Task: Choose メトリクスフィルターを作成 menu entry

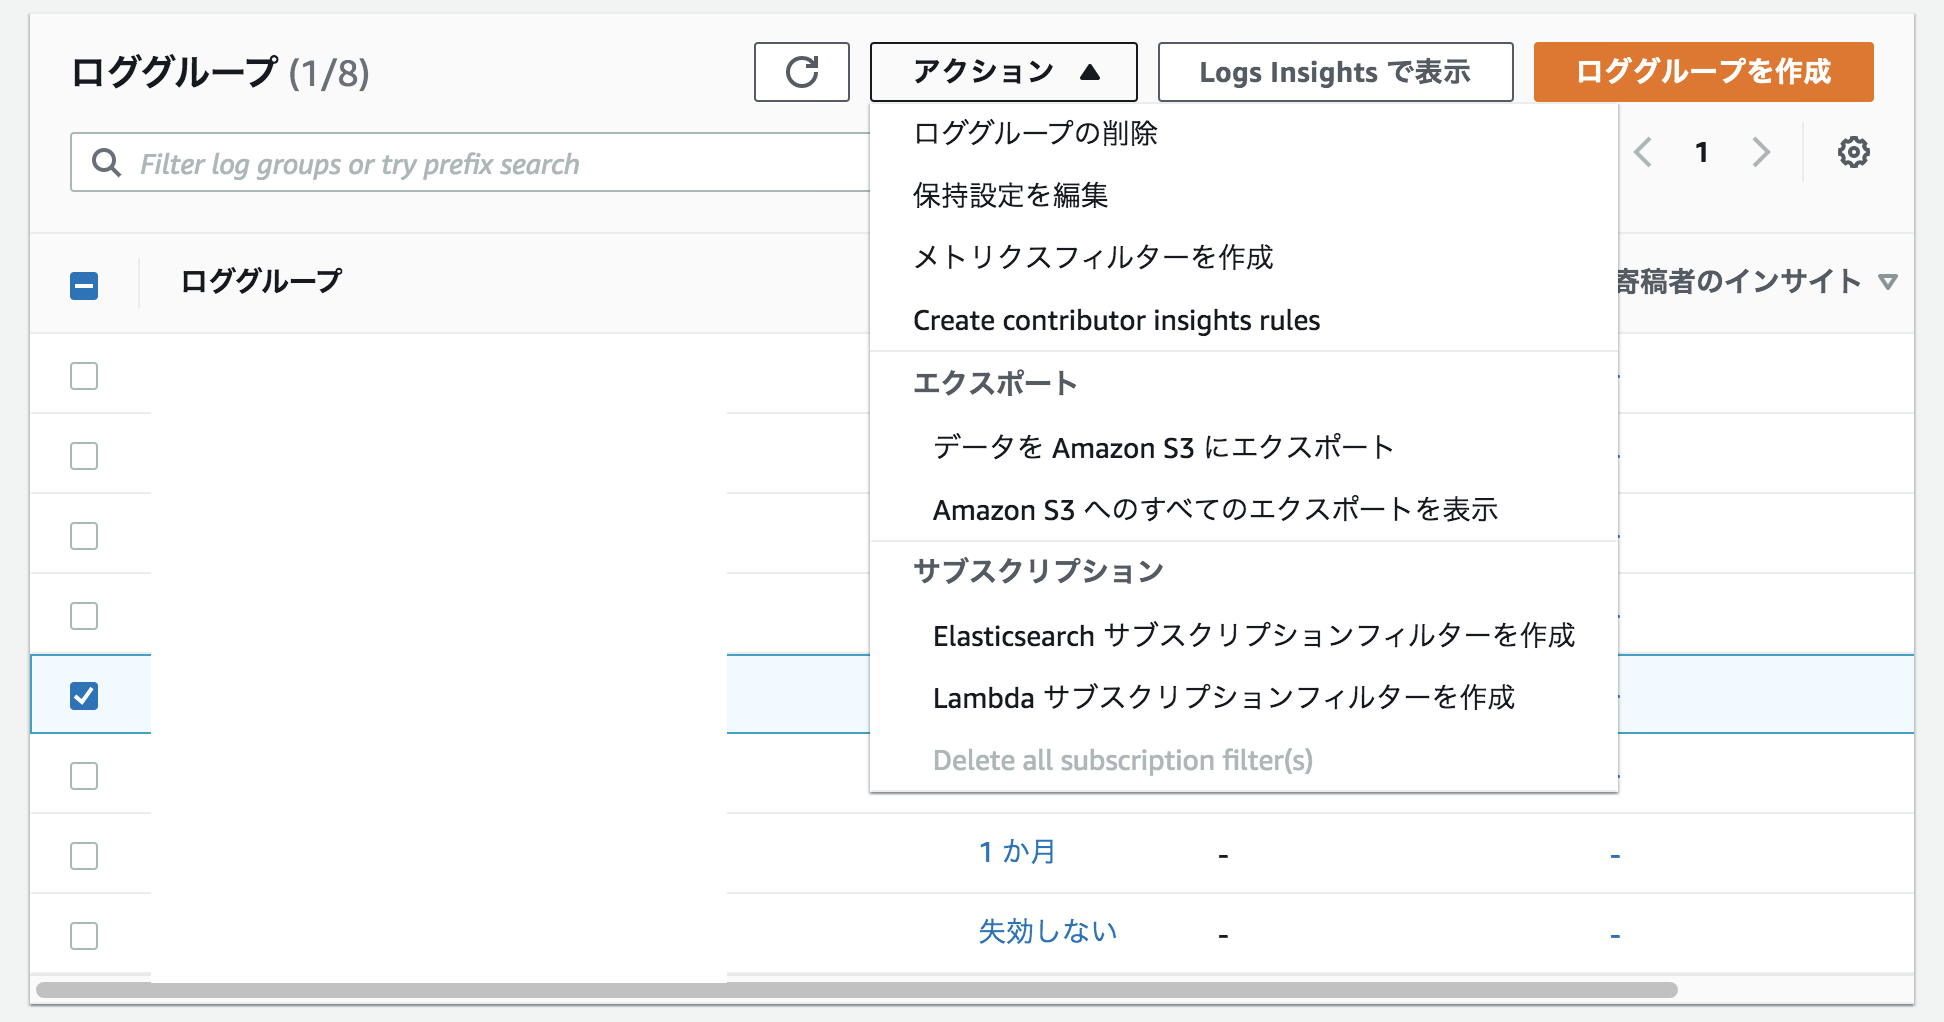Action: click(1092, 257)
